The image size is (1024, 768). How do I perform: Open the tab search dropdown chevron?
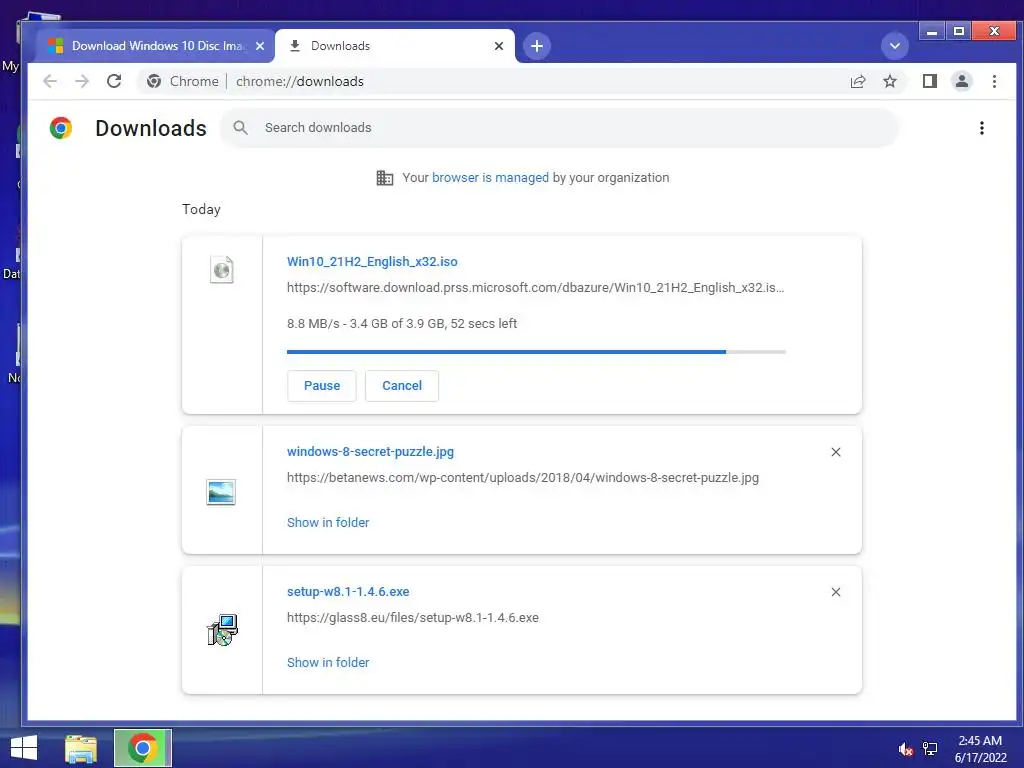pyautogui.click(x=895, y=46)
